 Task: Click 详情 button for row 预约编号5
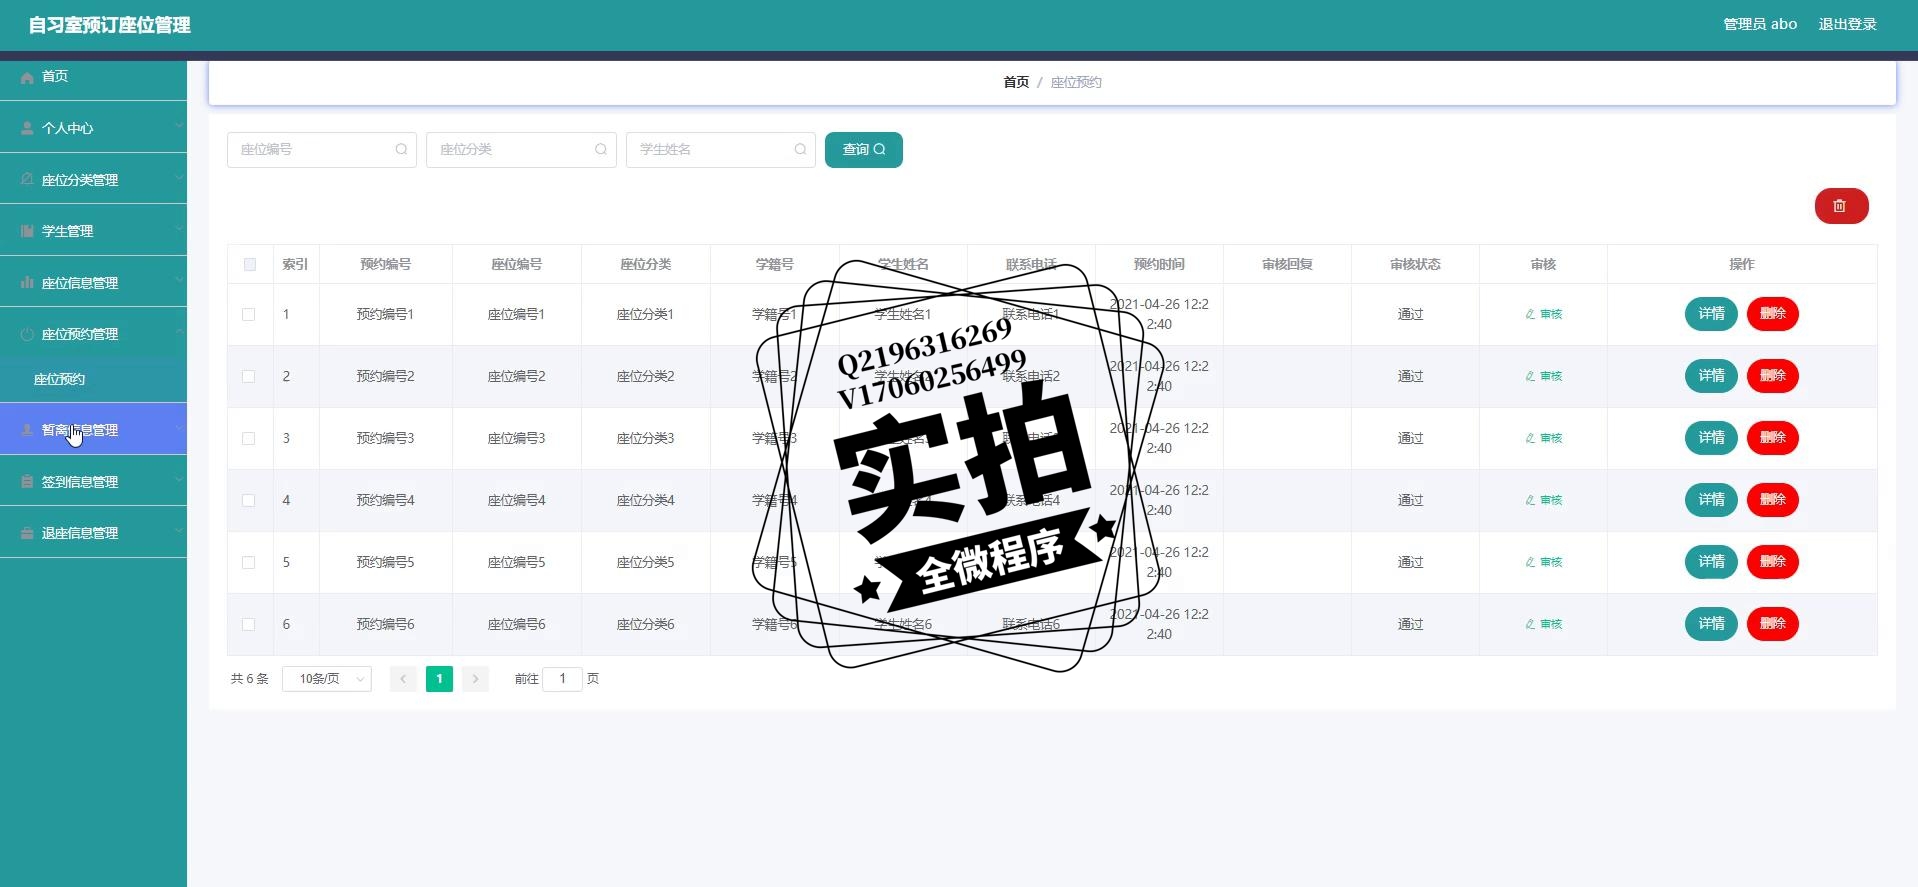1711,562
